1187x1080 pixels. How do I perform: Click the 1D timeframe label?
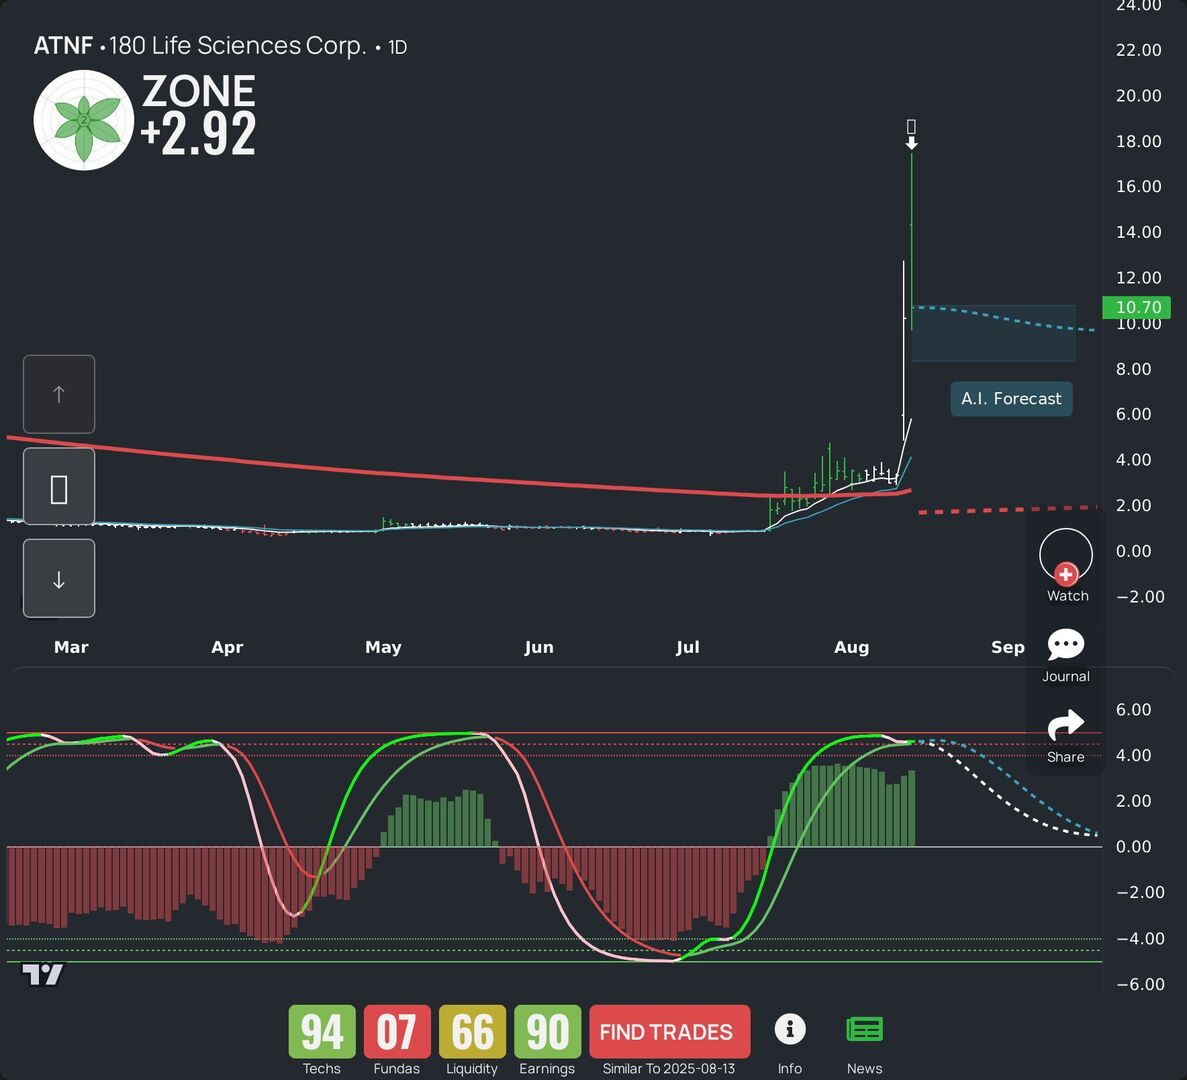point(397,48)
